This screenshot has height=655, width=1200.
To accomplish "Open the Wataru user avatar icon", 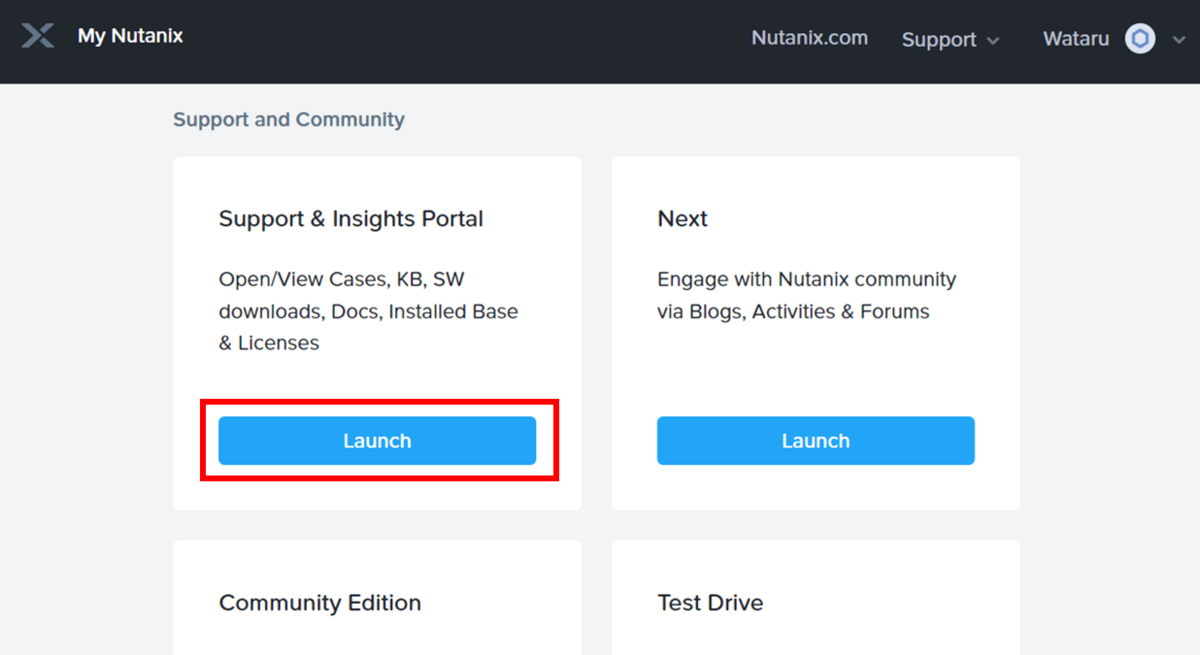I will [x=1140, y=39].
